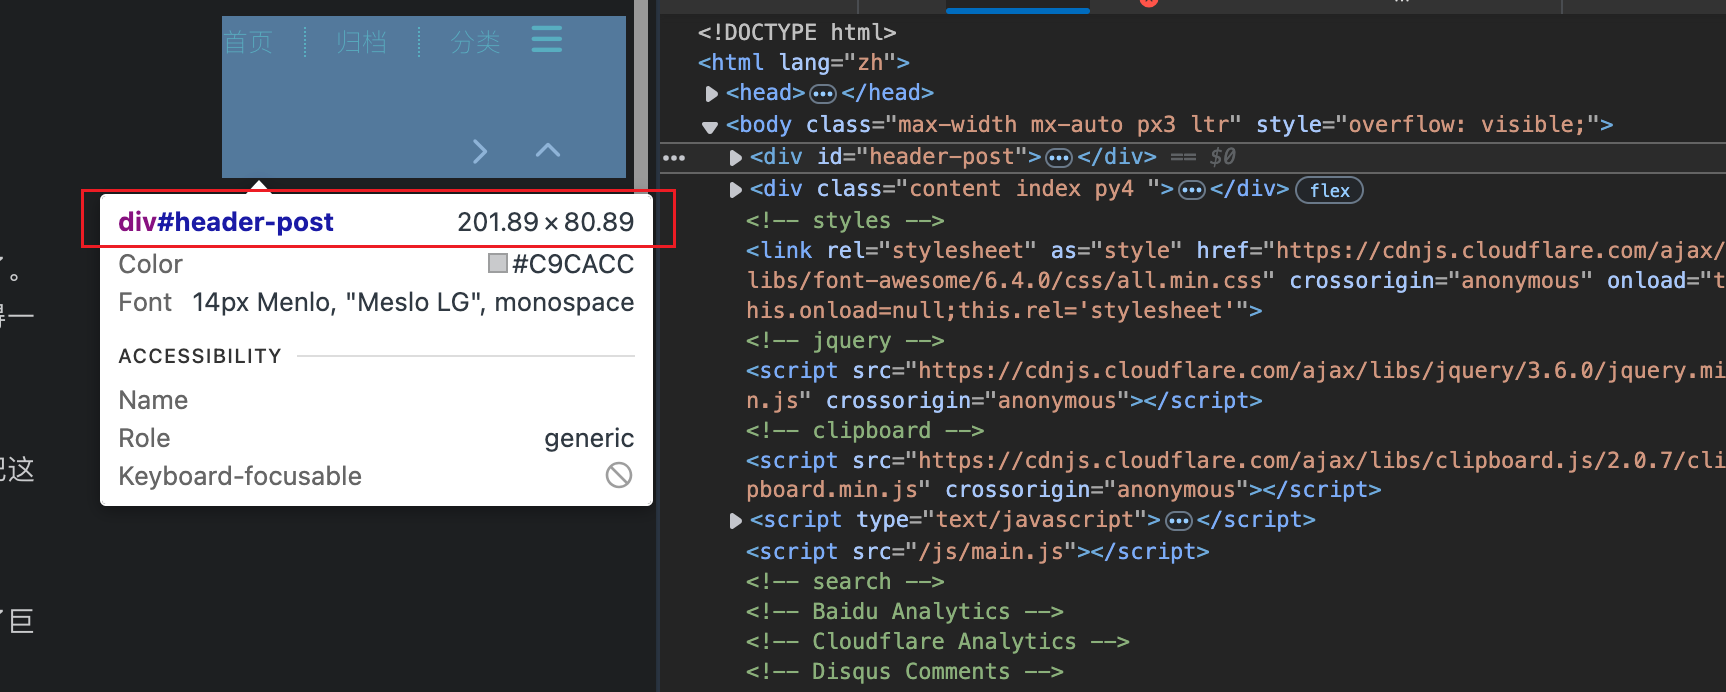Viewport: 1726px width, 692px height.
Task: Click the right chevron arrow icon
Action: pos(480,151)
